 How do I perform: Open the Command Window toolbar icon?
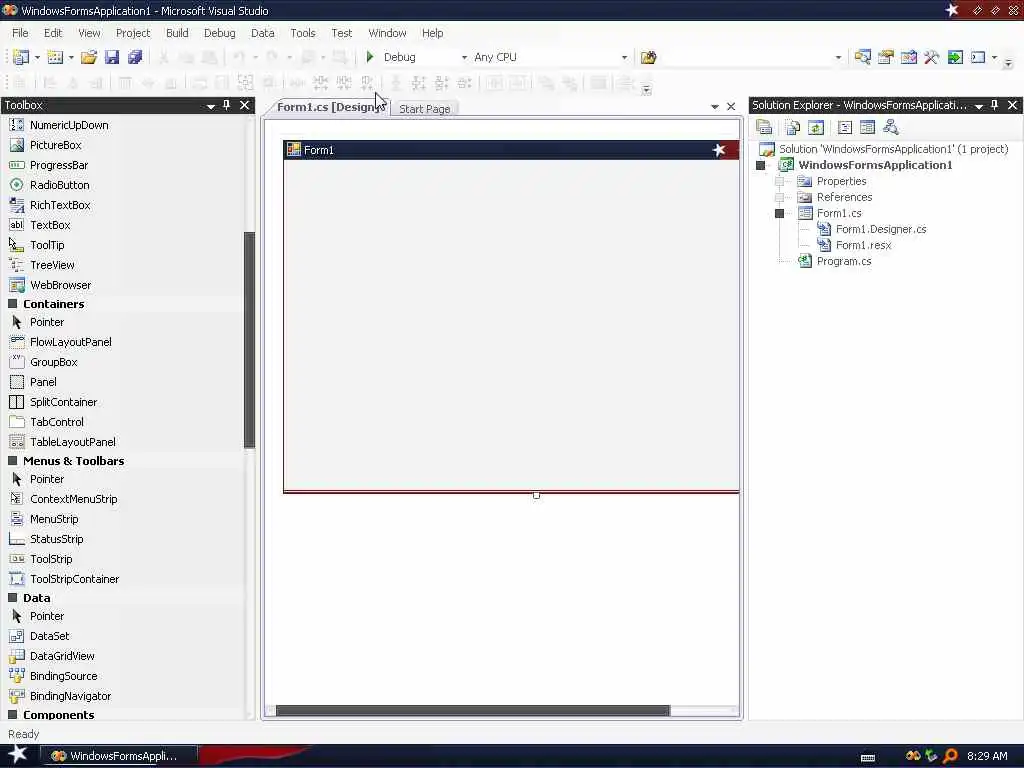978,57
